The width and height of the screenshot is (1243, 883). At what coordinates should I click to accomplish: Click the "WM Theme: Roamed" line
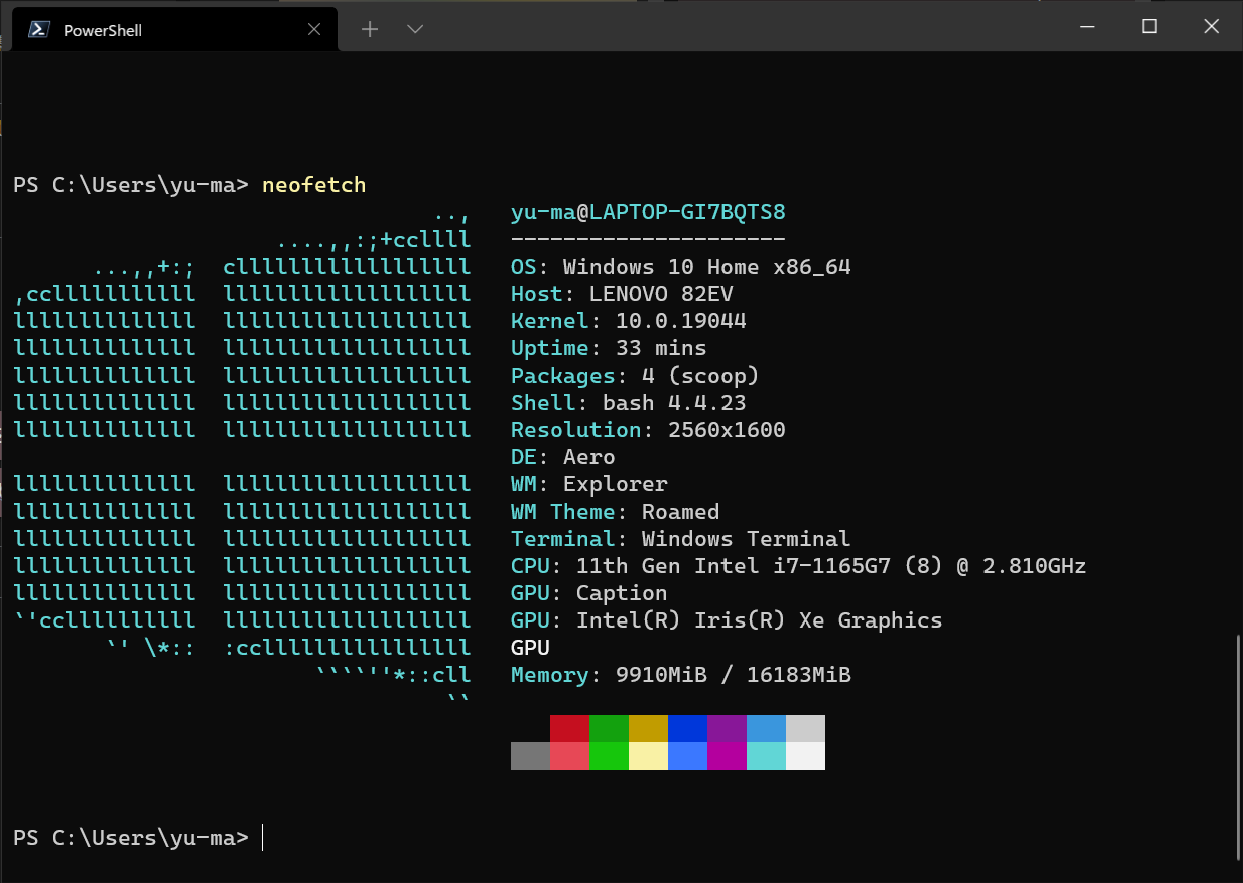(x=615, y=512)
